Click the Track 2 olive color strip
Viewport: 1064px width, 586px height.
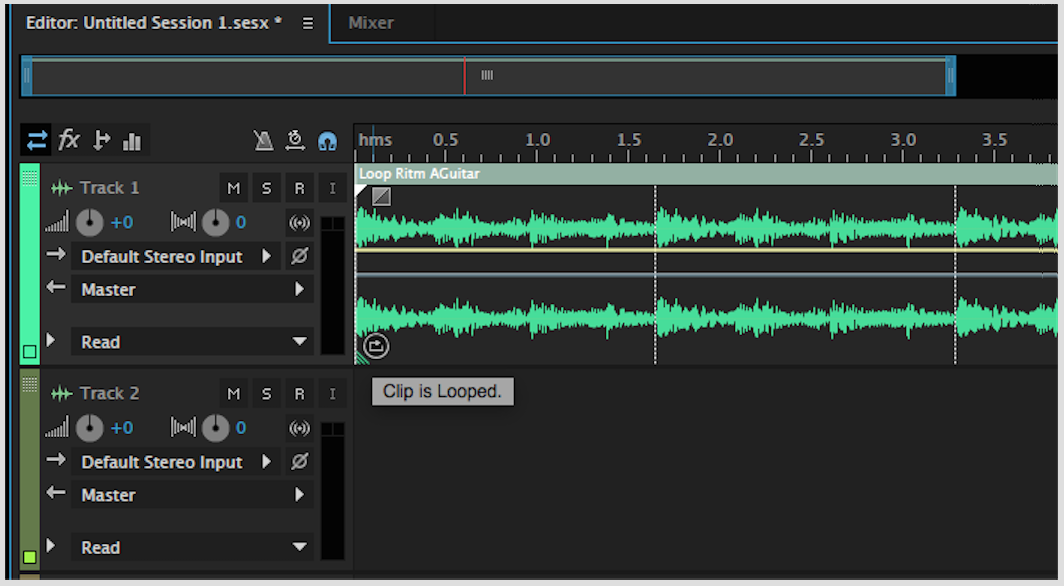coord(30,470)
